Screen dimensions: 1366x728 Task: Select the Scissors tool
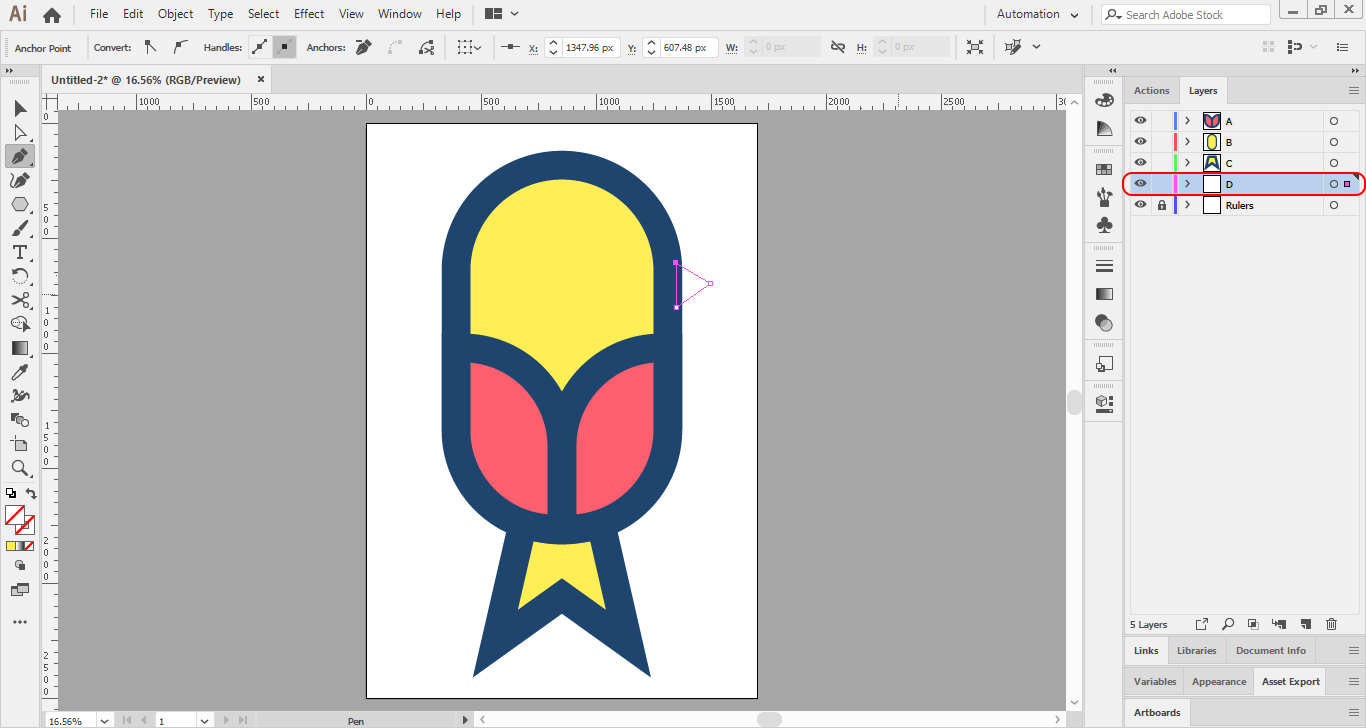[x=20, y=300]
